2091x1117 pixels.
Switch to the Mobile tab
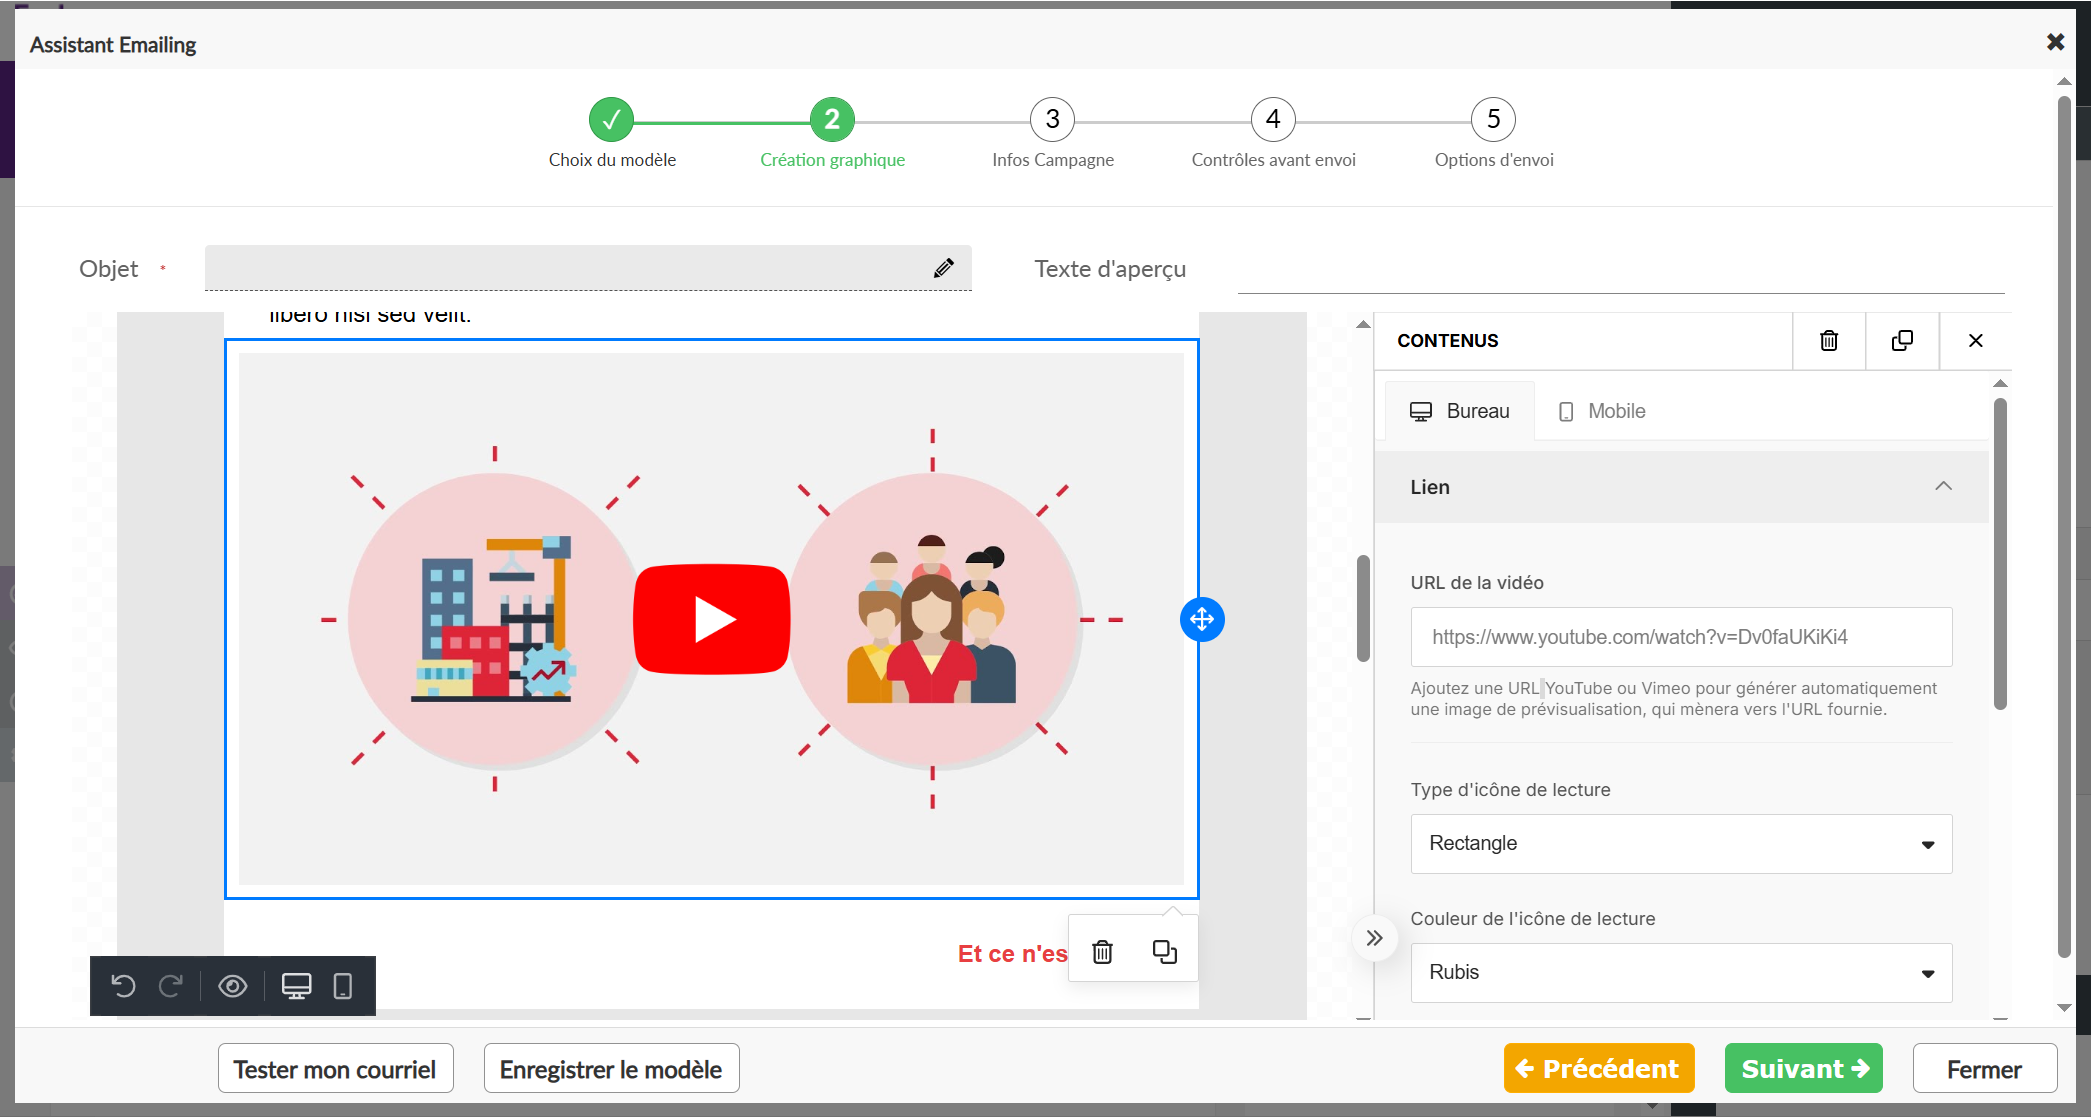1602,411
